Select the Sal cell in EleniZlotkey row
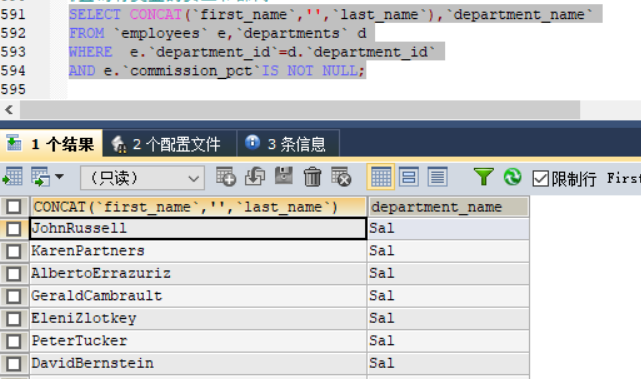The width and height of the screenshot is (641, 379). pos(448,318)
